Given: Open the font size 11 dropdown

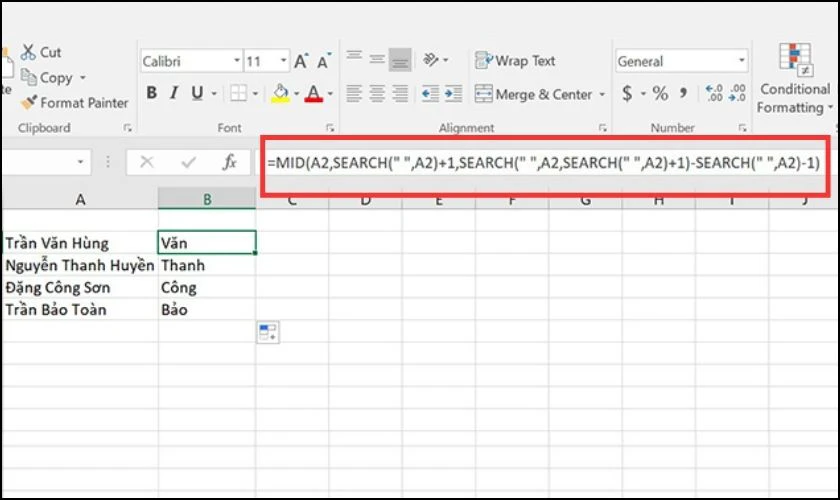Looking at the screenshot, I should point(283,61).
